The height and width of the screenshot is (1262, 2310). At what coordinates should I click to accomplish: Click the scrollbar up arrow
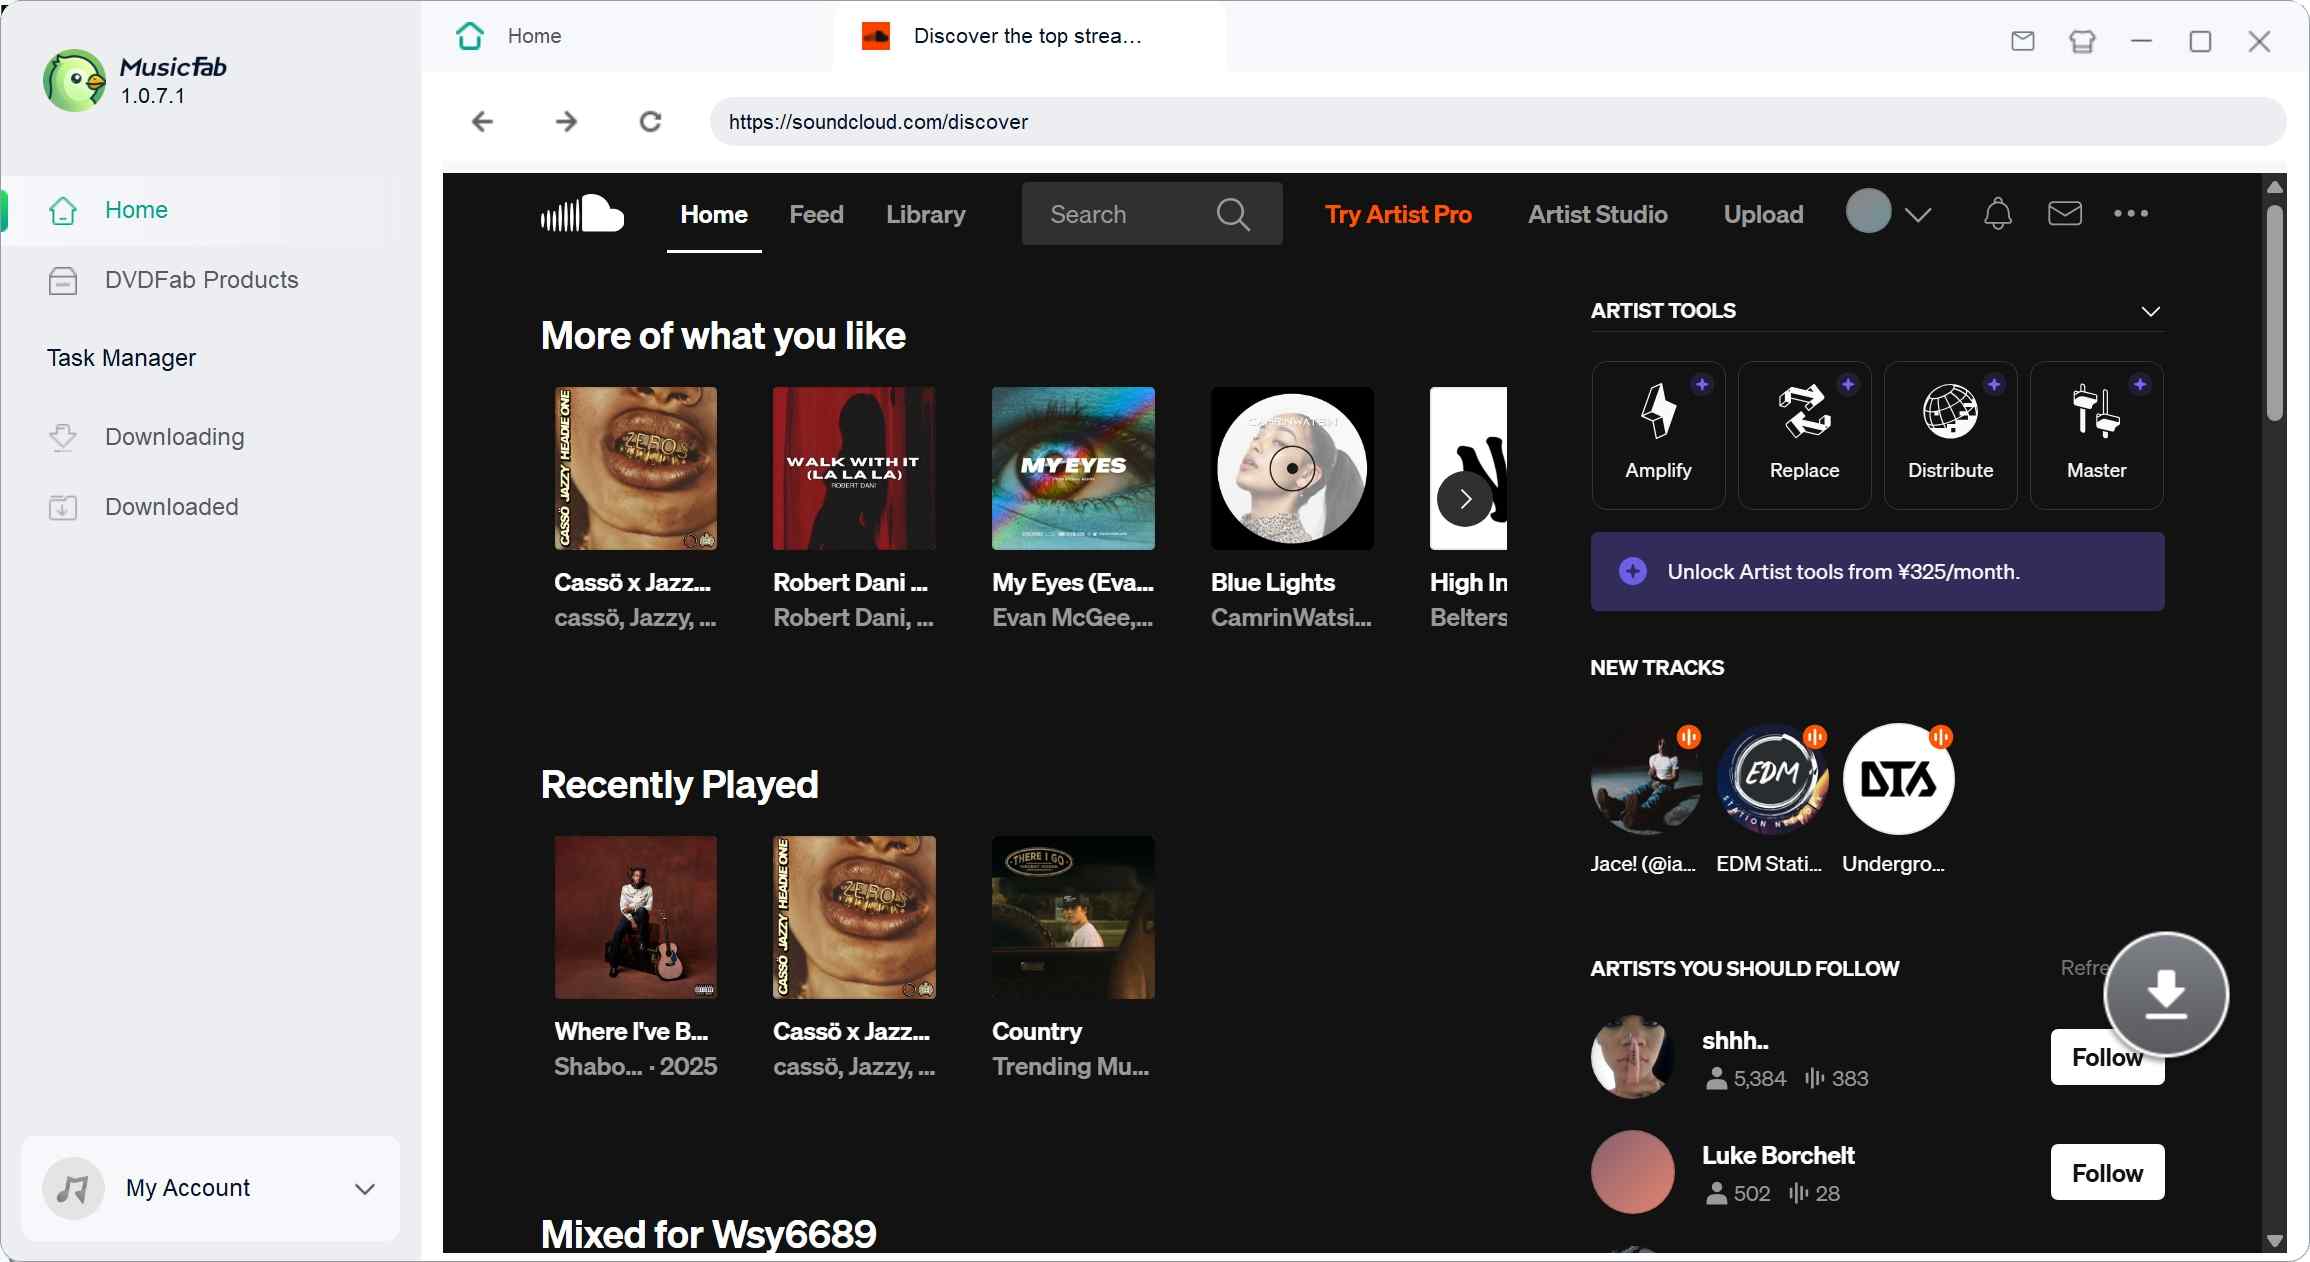coord(2275,187)
